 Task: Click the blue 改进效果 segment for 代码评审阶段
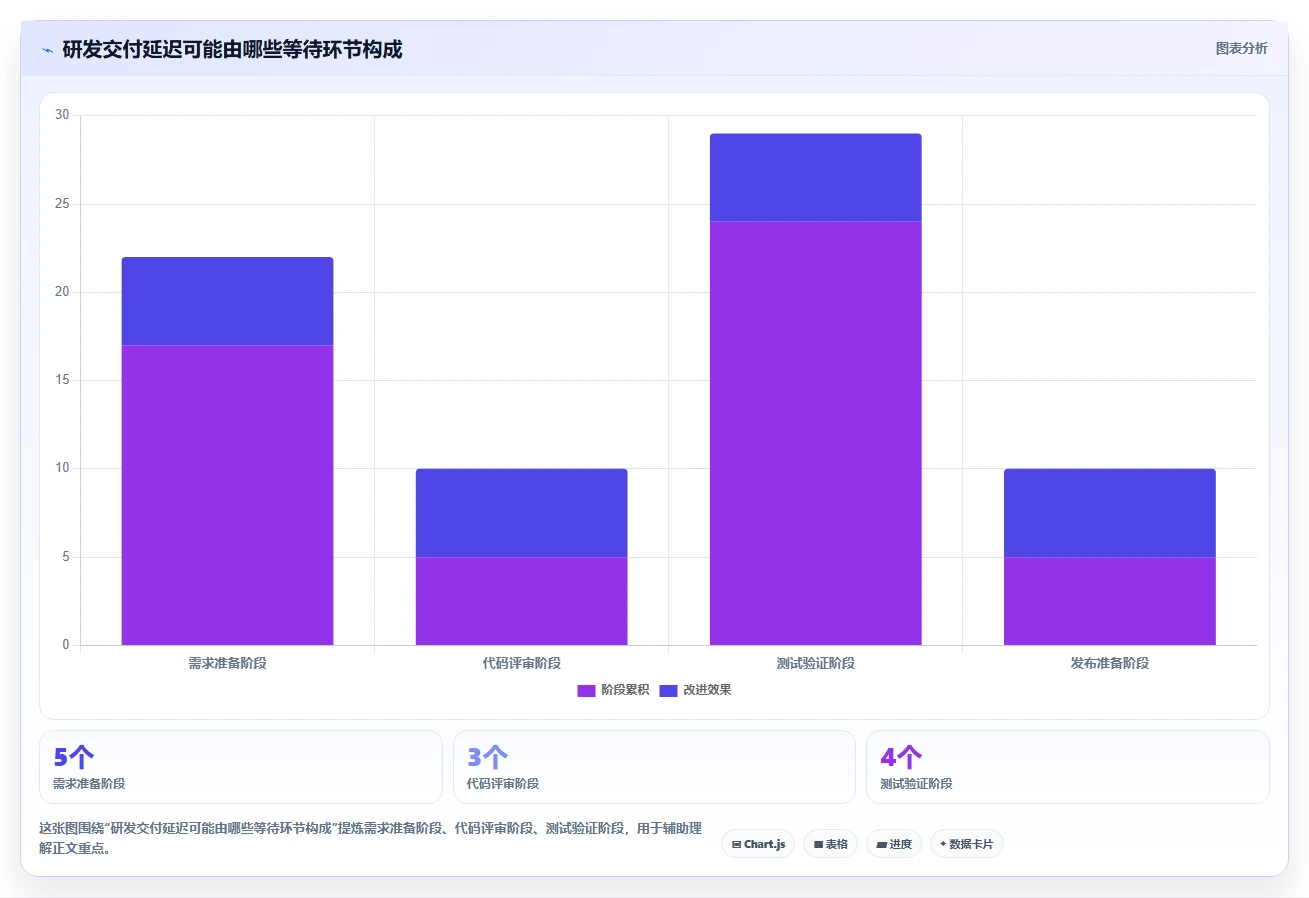click(521, 513)
